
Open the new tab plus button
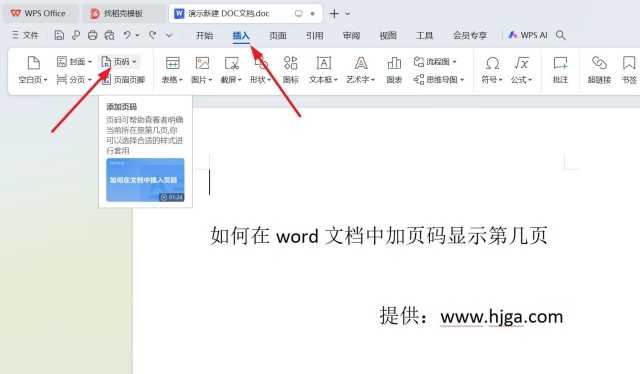pos(334,13)
